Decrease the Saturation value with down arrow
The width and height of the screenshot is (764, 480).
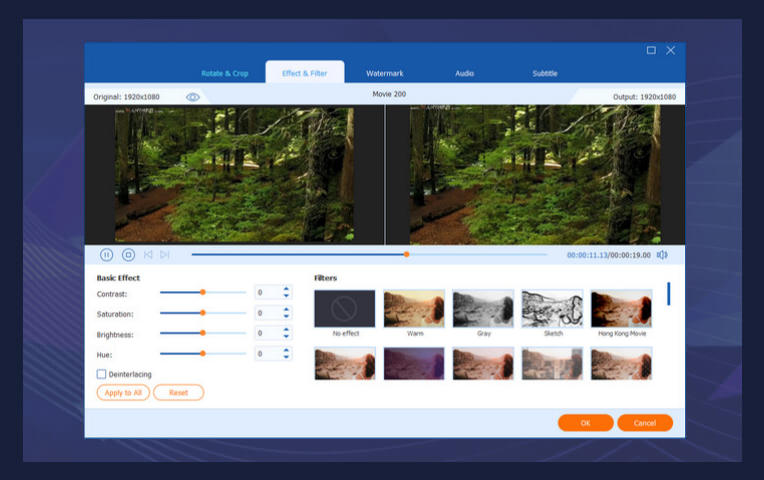click(287, 317)
